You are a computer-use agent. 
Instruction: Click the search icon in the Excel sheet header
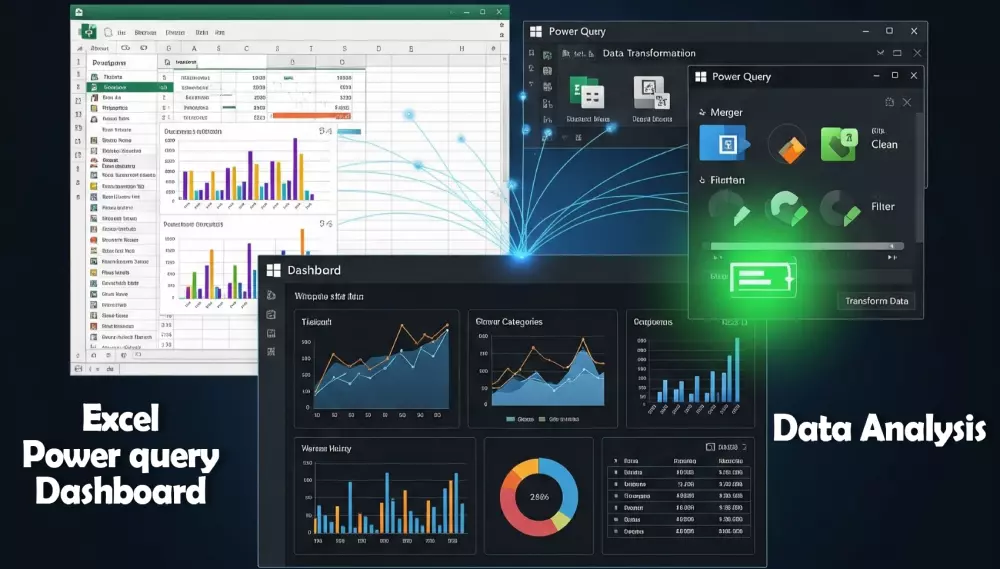[x=167, y=63]
